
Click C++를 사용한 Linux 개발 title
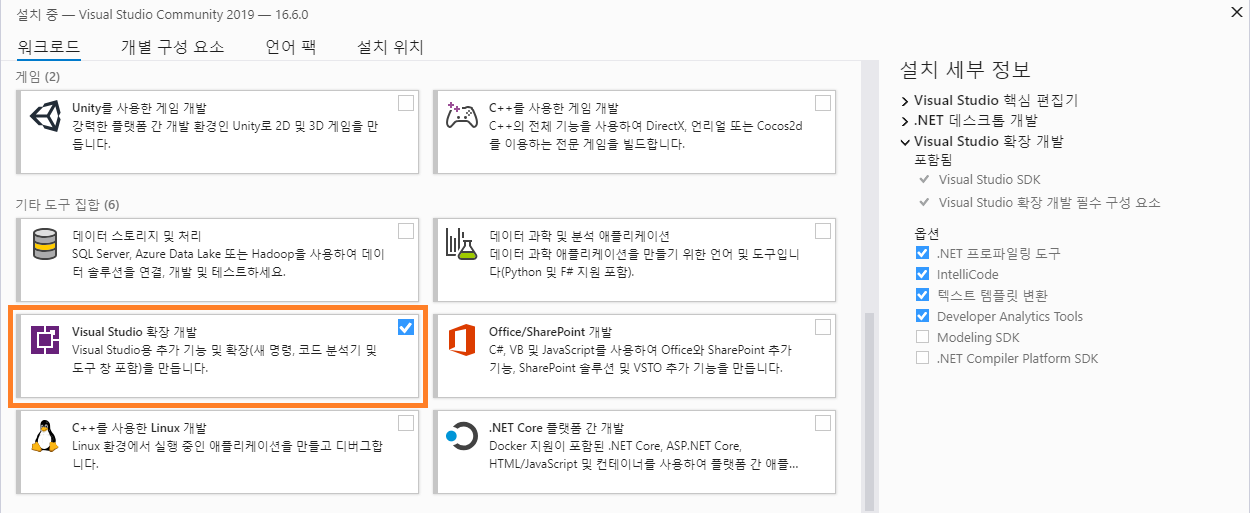coord(140,428)
